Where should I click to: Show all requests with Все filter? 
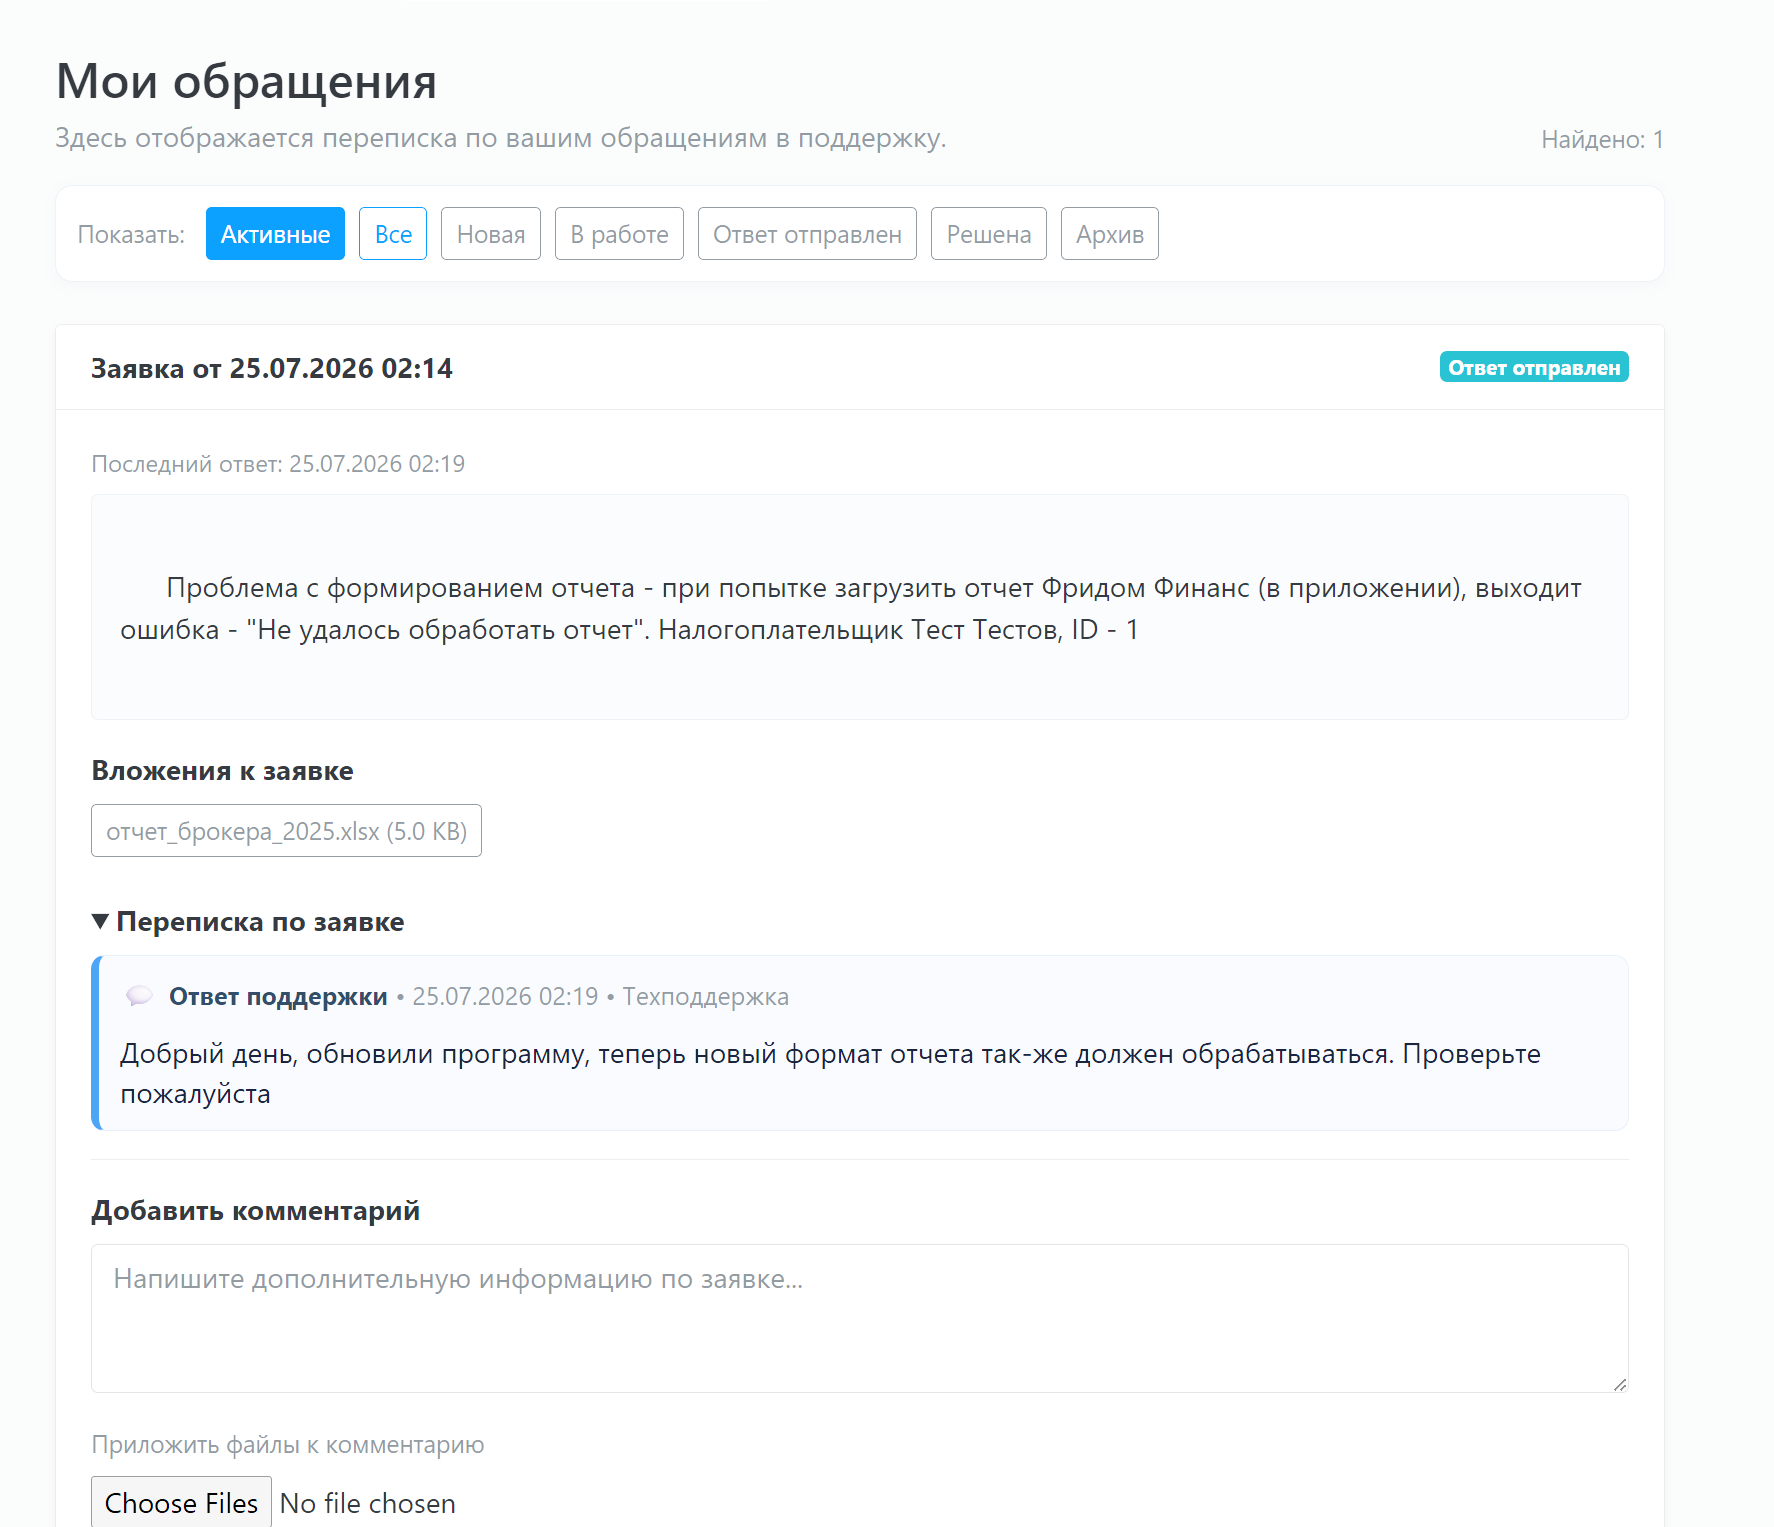pos(393,234)
